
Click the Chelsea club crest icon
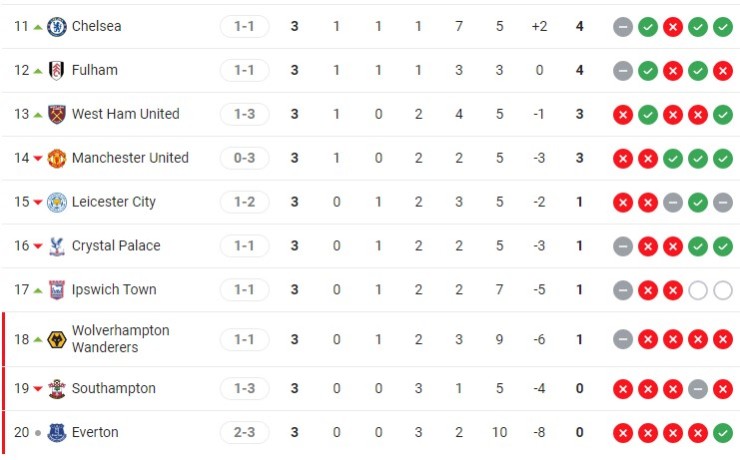(57, 26)
